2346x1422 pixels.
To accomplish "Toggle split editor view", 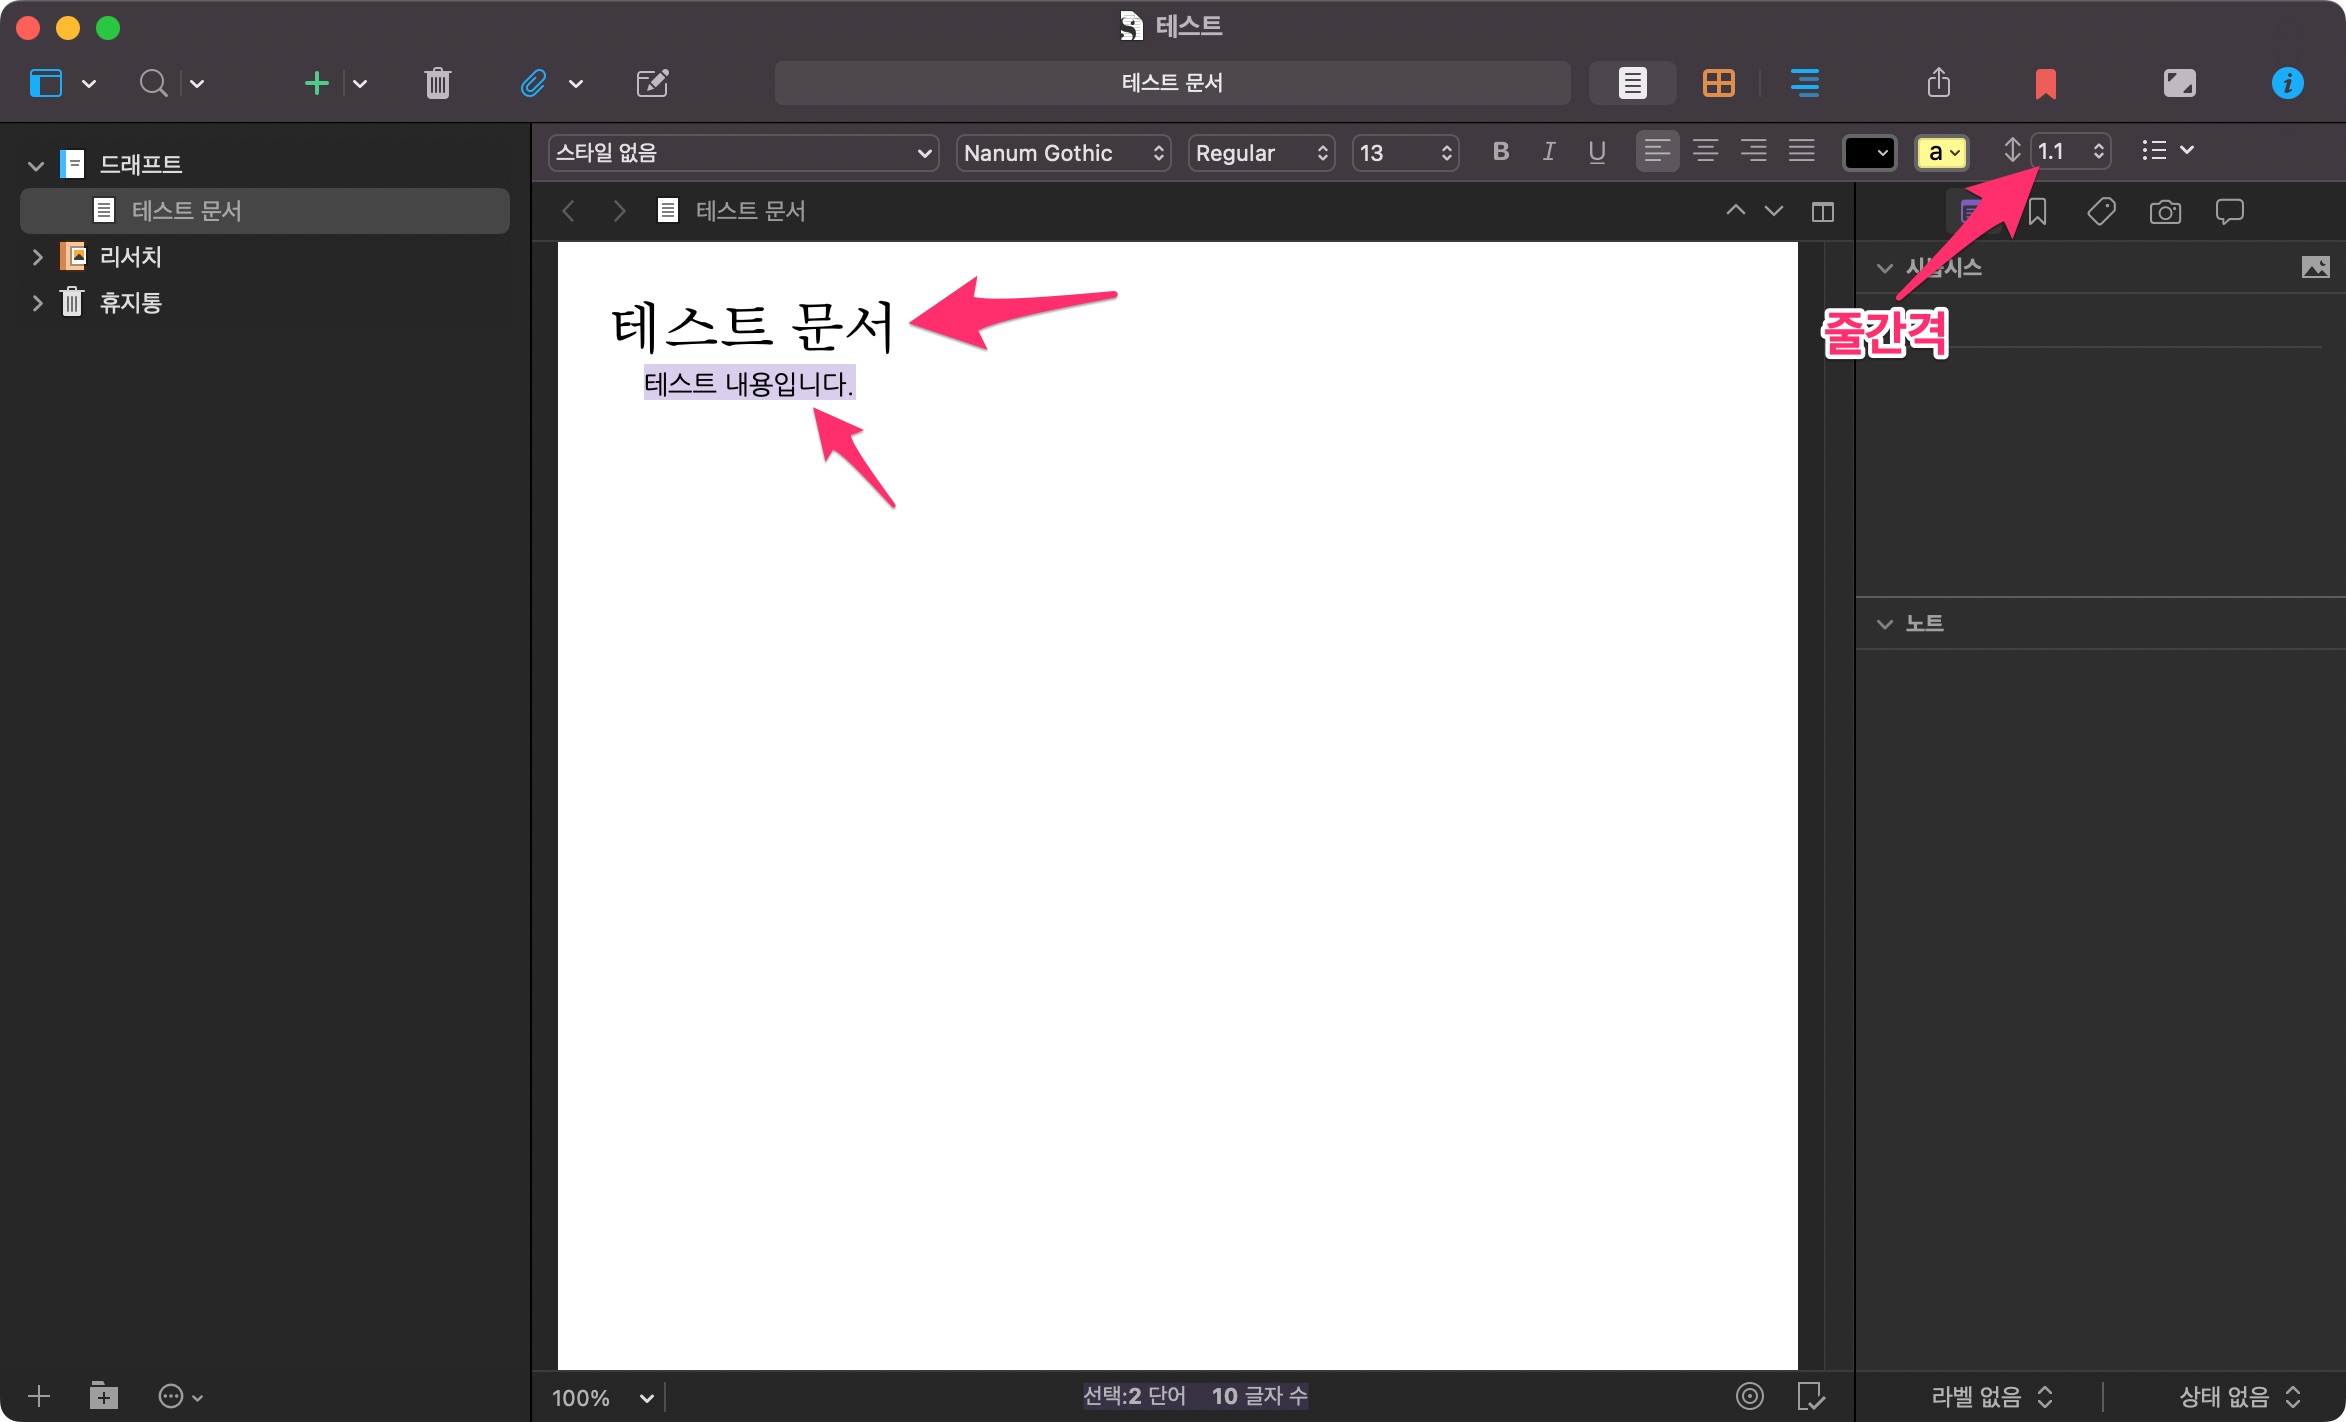I will click(x=1822, y=212).
